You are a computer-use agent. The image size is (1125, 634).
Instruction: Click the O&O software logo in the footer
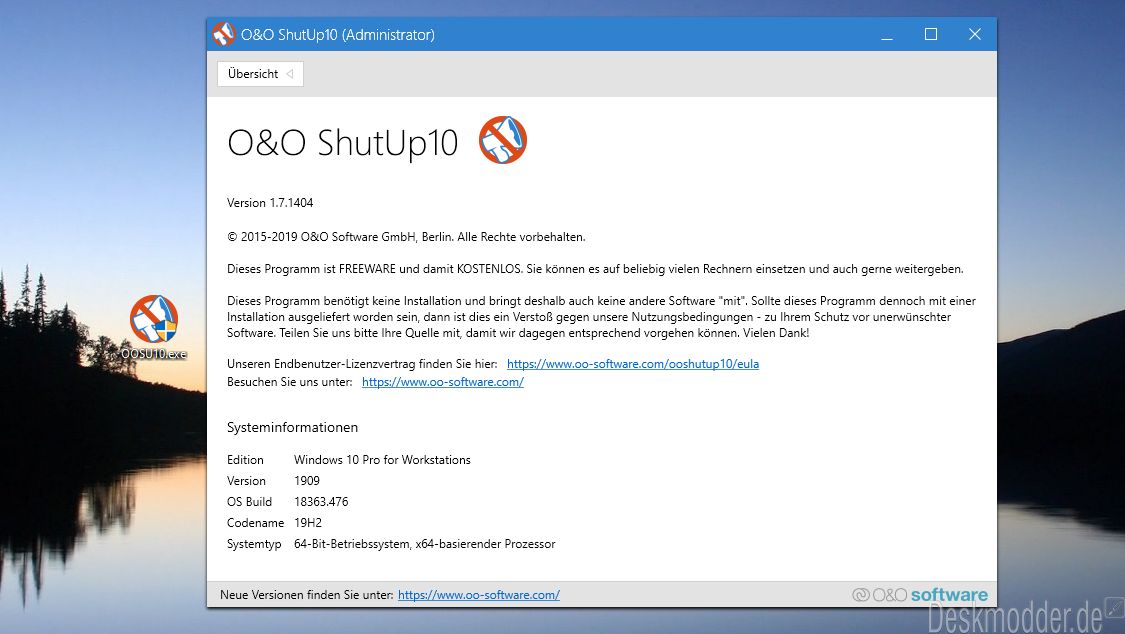tap(920, 595)
